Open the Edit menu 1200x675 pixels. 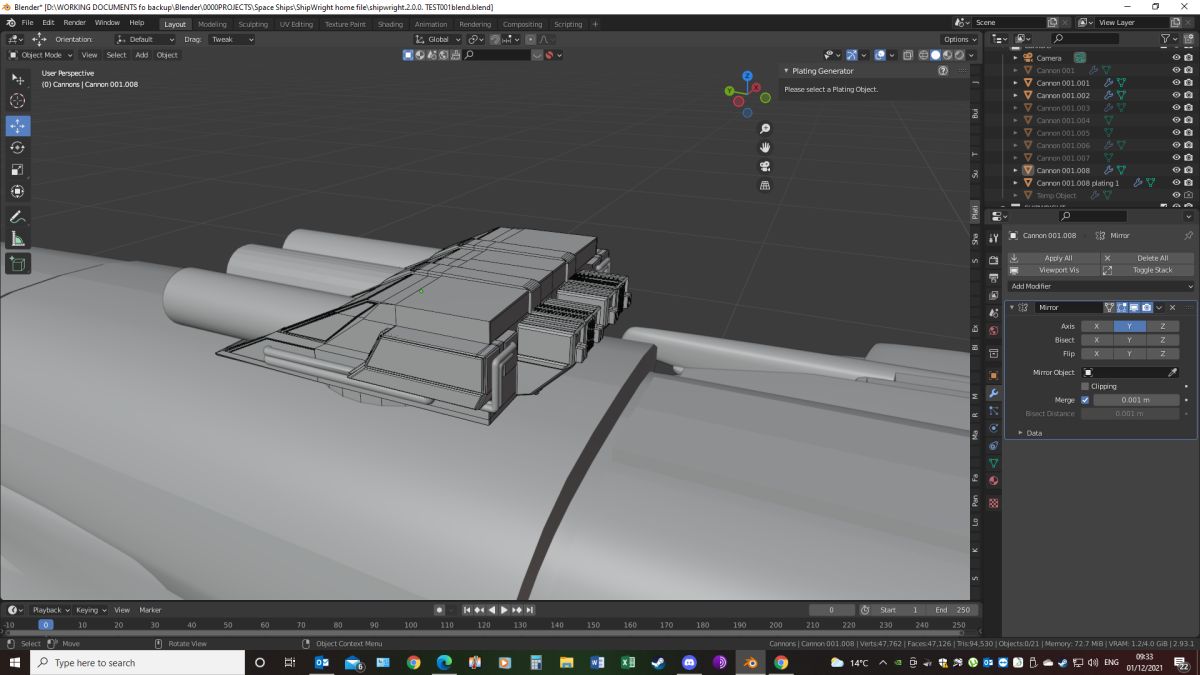[48, 23]
